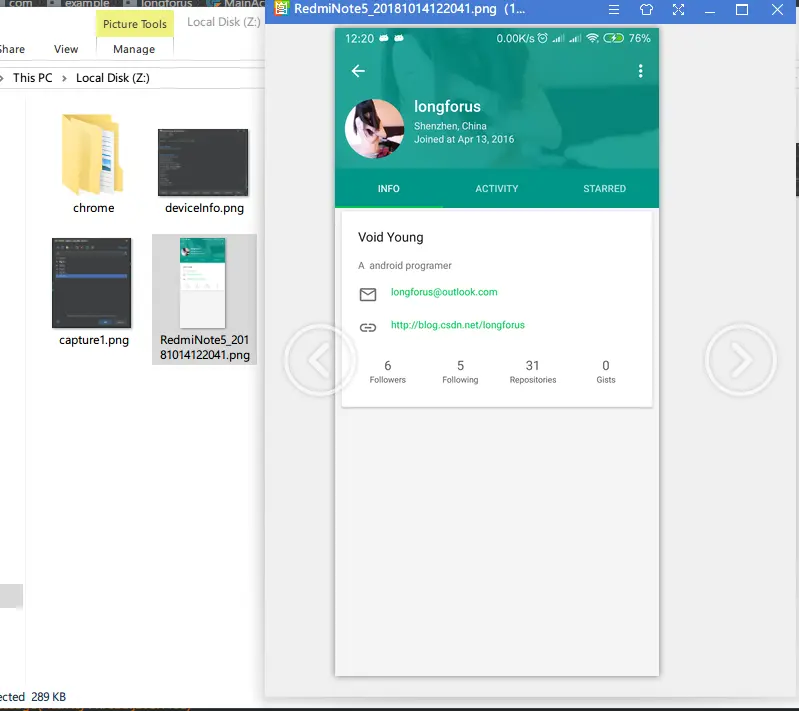Select the capture1.png thumbnail
799x711 pixels.
(x=92, y=283)
